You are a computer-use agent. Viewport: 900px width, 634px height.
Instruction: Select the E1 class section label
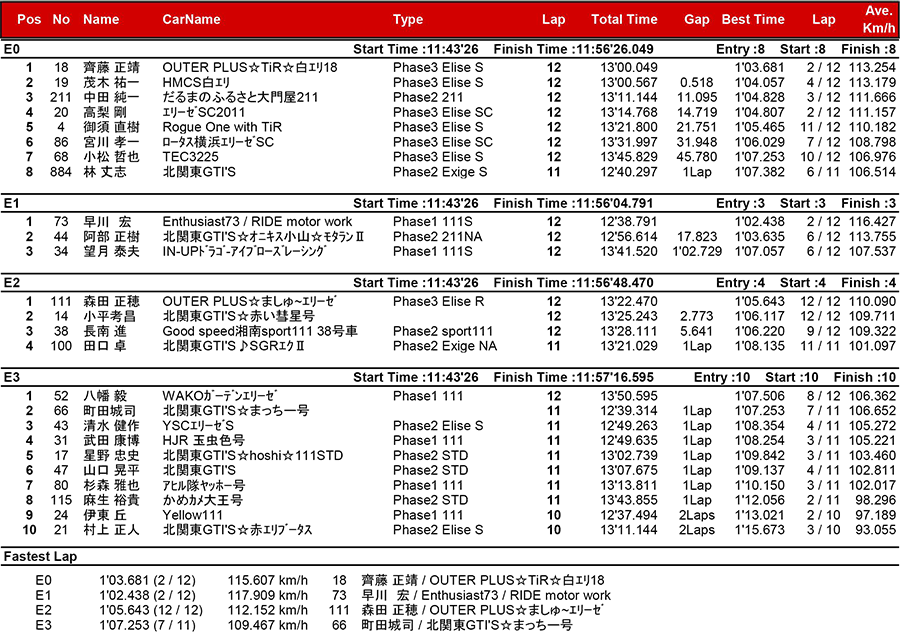click(x=11, y=204)
